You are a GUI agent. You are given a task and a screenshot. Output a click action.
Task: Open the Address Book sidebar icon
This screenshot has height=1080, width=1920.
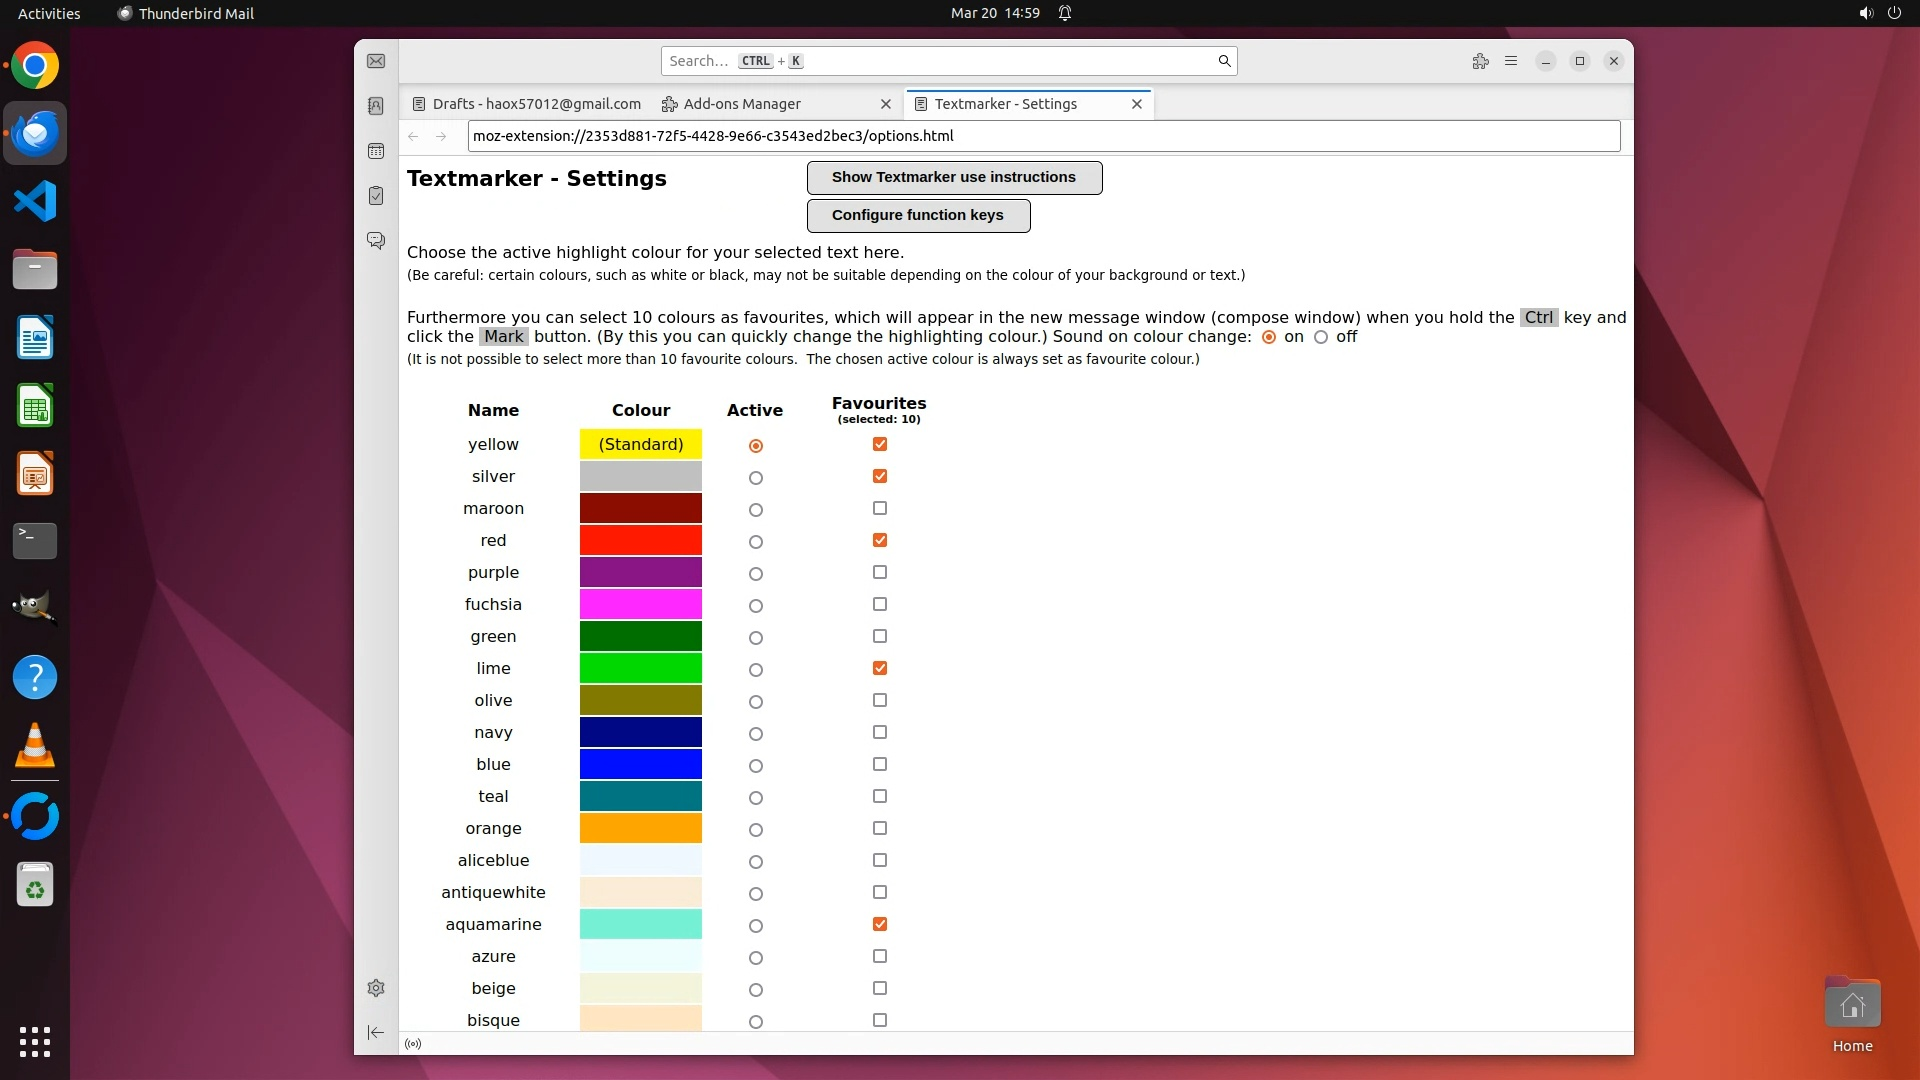tap(376, 106)
